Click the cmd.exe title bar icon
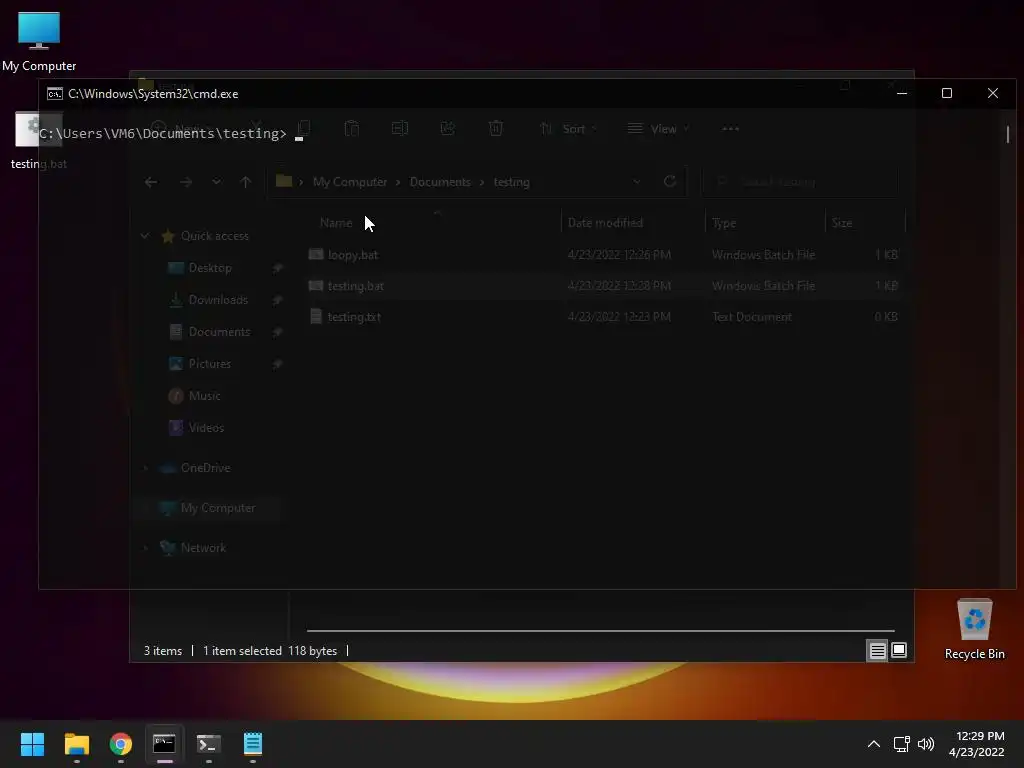 point(55,93)
